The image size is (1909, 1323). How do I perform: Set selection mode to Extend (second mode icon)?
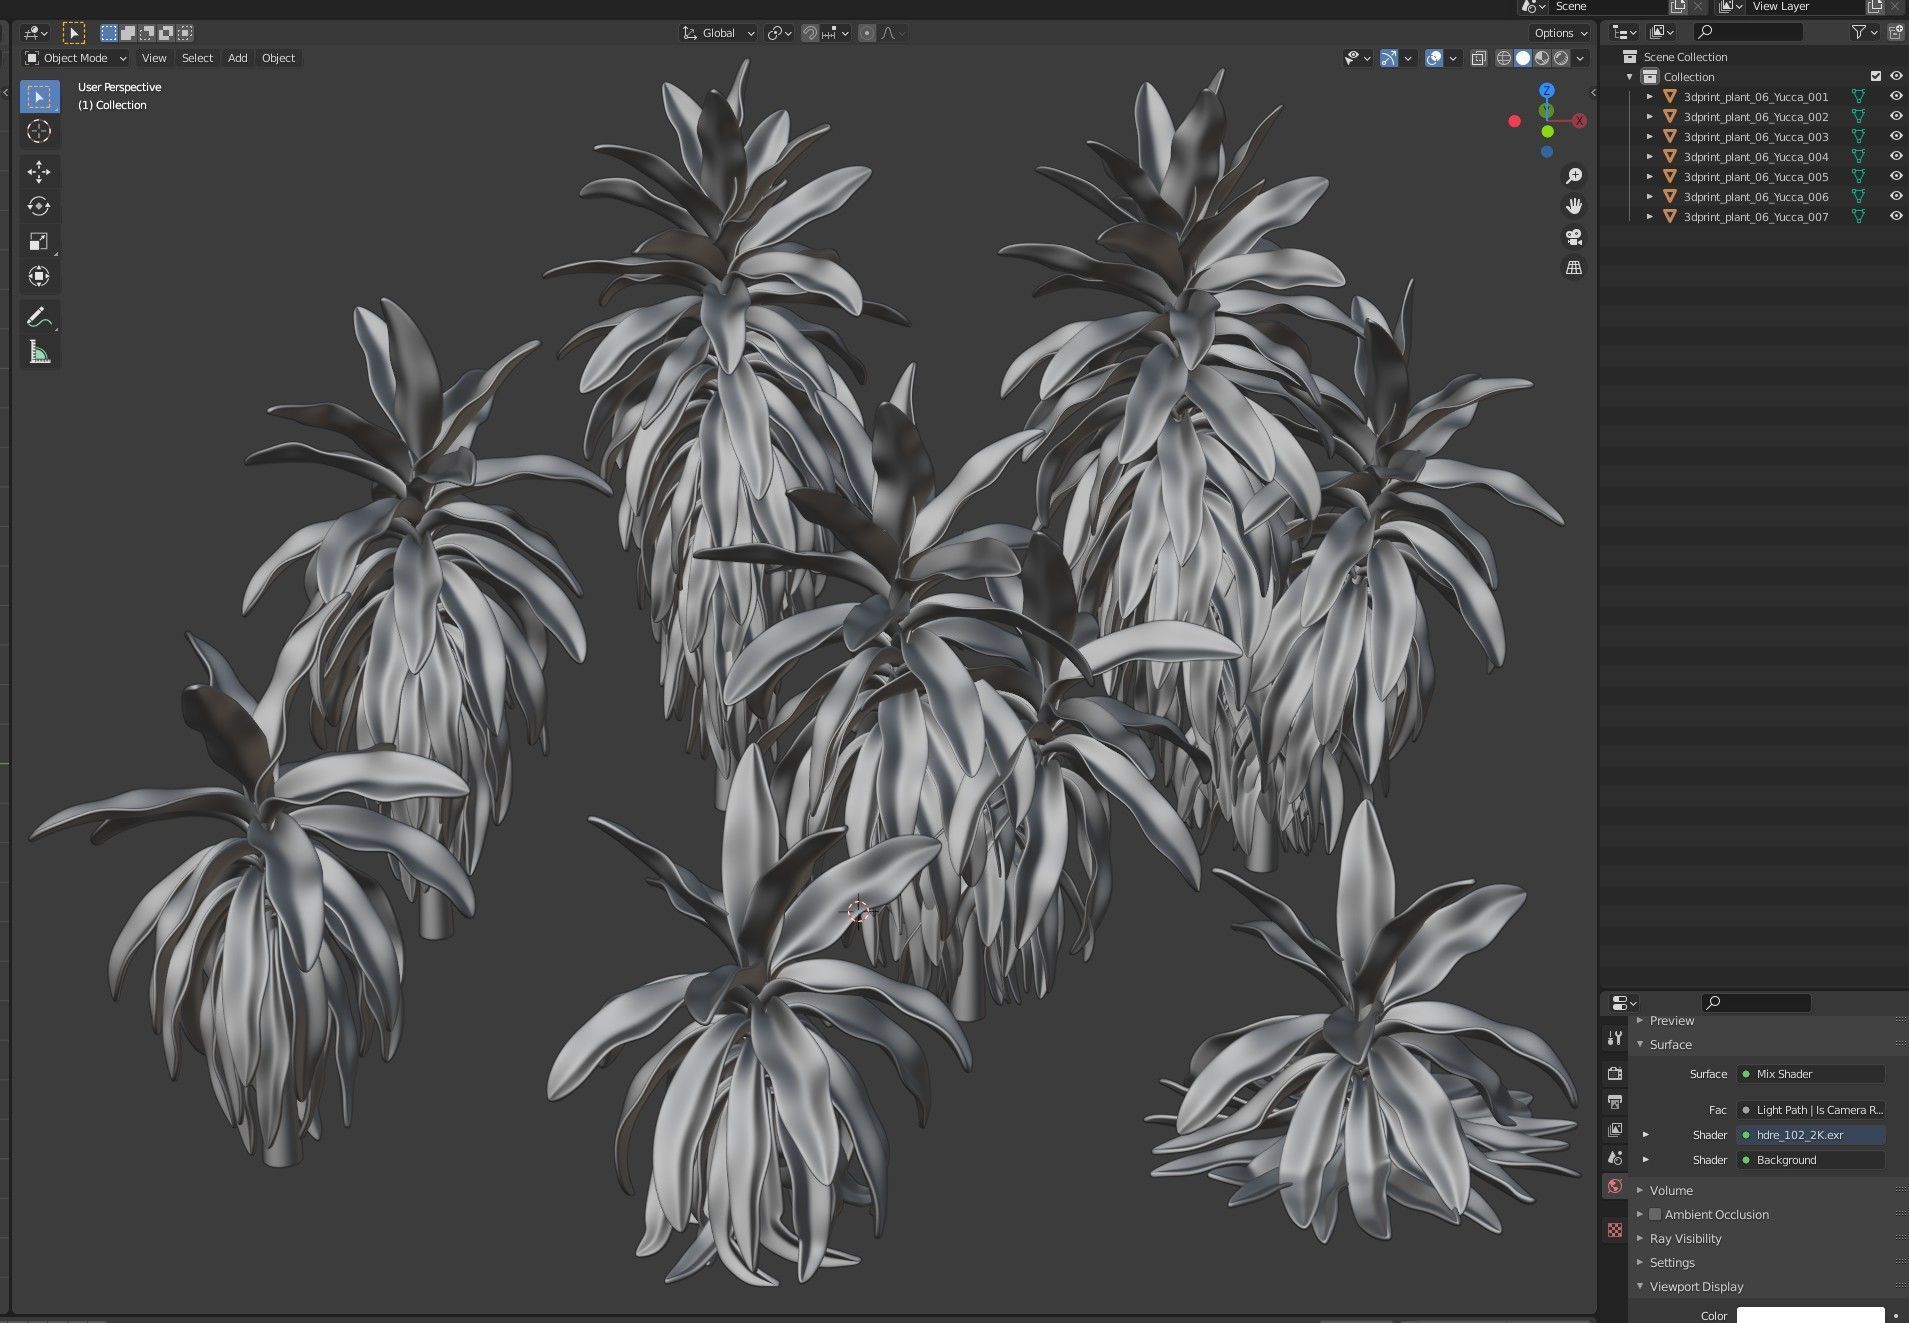point(128,33)
